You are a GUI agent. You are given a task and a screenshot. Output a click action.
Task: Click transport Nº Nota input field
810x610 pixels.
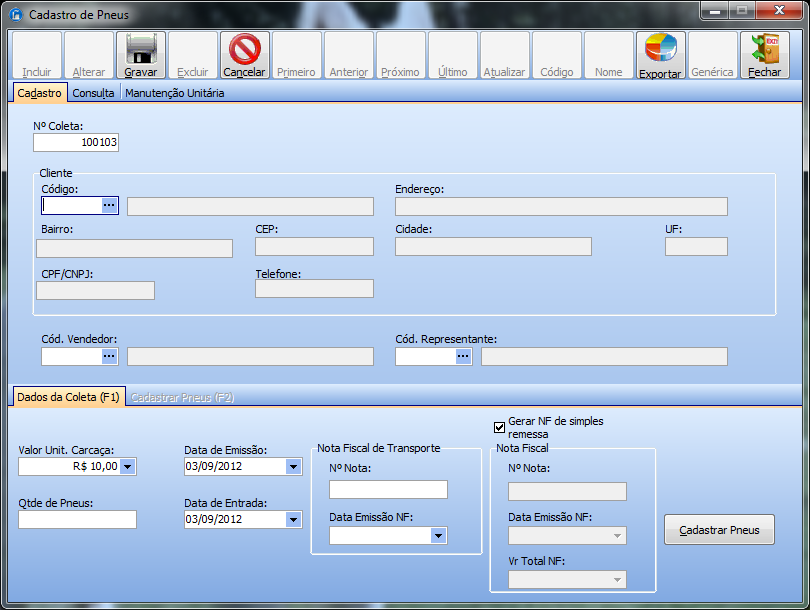click(x=388, y=489)
